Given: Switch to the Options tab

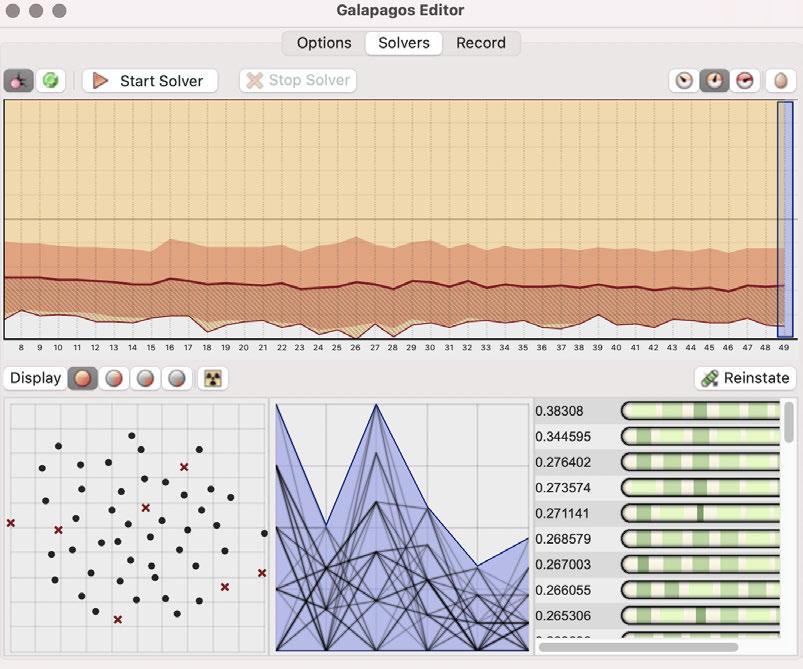Looking at the screenshot, I should point(324,43).
